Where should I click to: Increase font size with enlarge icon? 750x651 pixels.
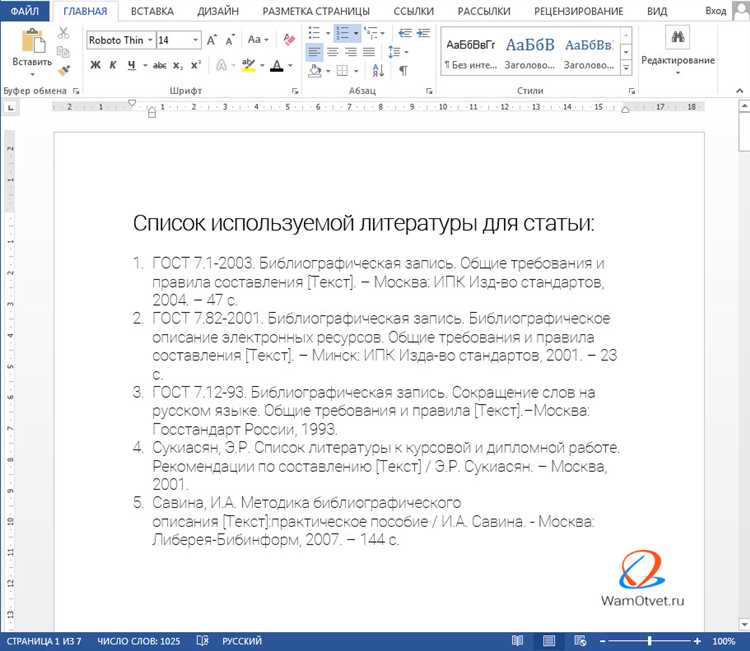pyautogui.click(x=212, y=40)
